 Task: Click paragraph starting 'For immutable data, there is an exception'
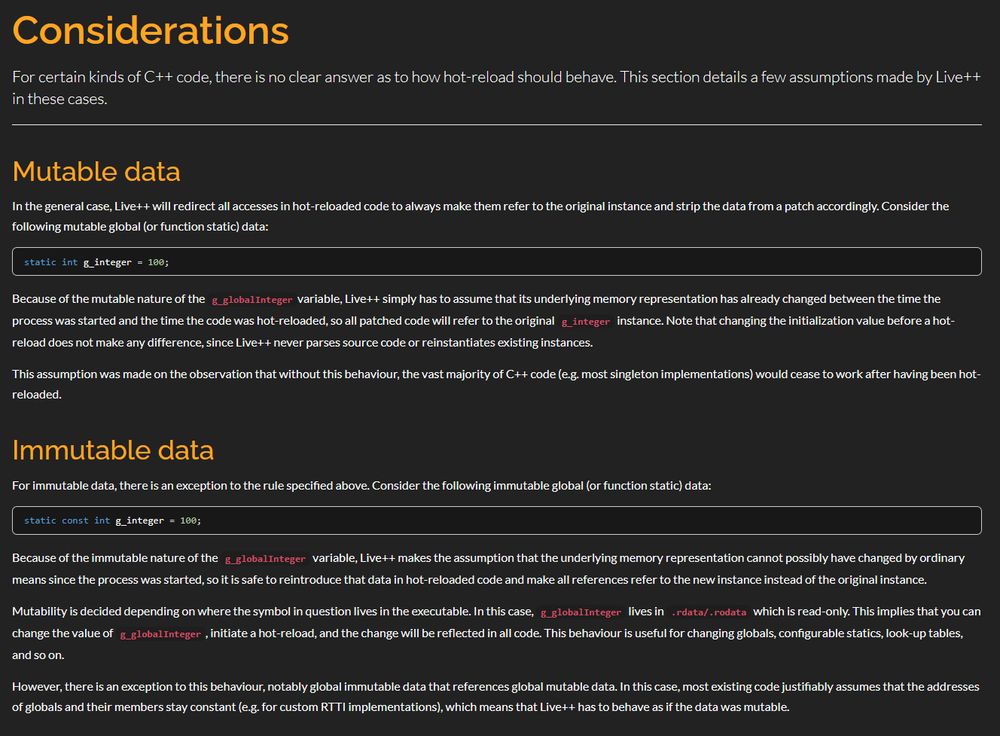[x=361, y=485]
